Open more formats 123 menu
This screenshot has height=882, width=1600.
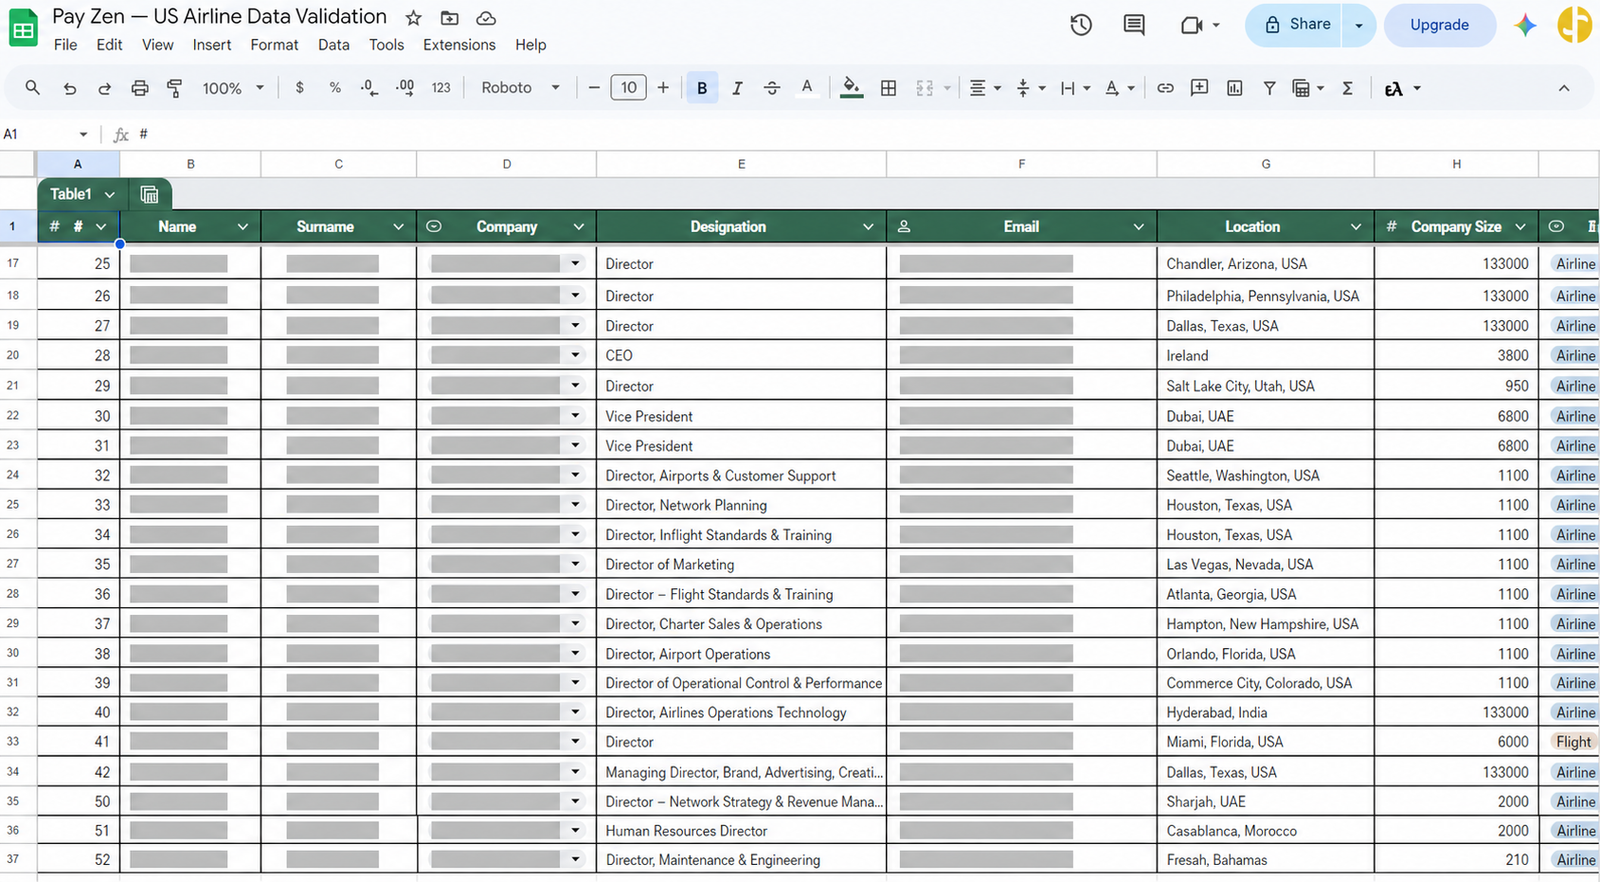tap(441, 88)
